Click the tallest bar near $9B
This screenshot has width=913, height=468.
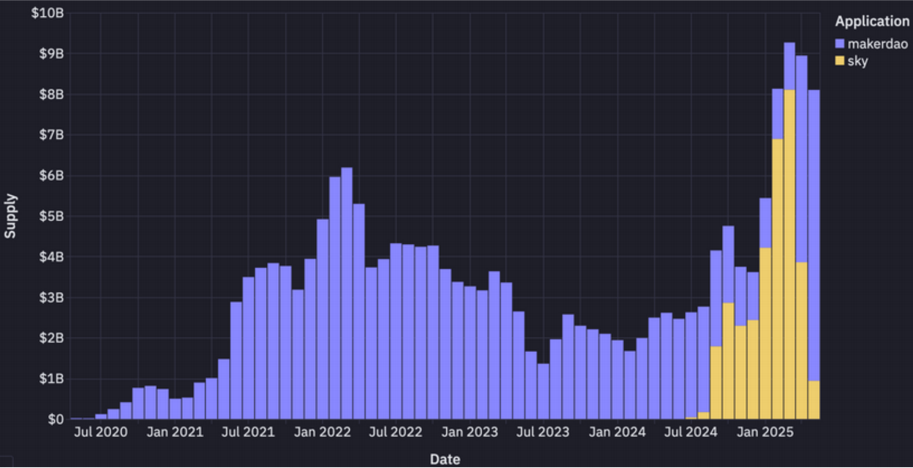[x=790, y=231]
